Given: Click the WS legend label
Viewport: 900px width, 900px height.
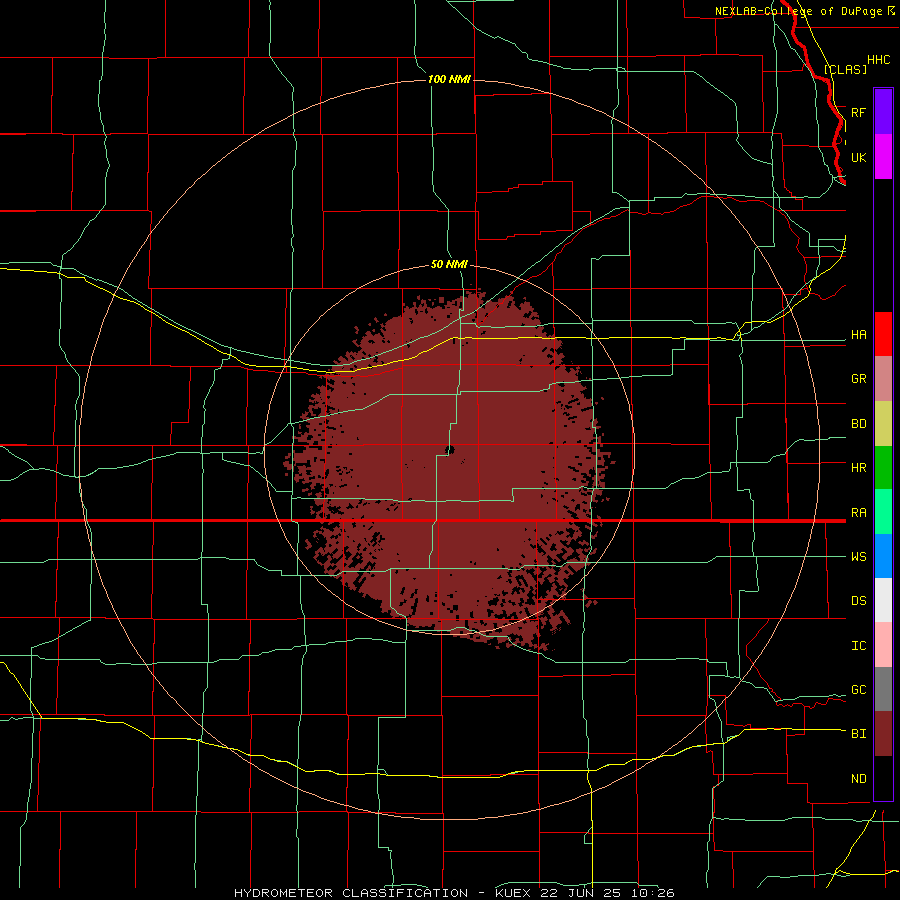Looking at the screenshot, I should (858, 557).
